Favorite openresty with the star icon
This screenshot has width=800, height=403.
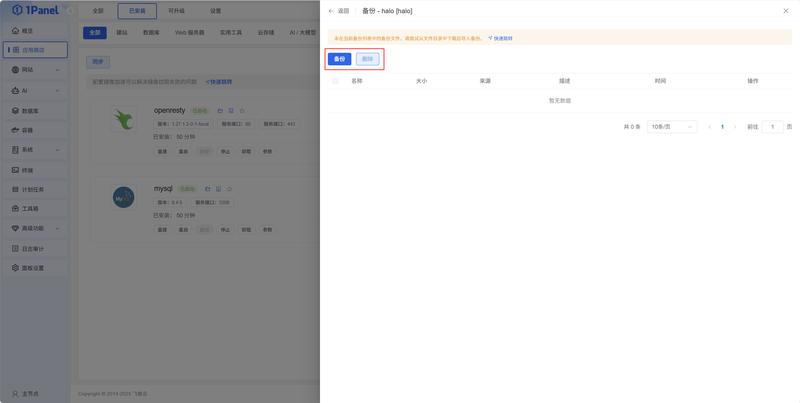242,111
